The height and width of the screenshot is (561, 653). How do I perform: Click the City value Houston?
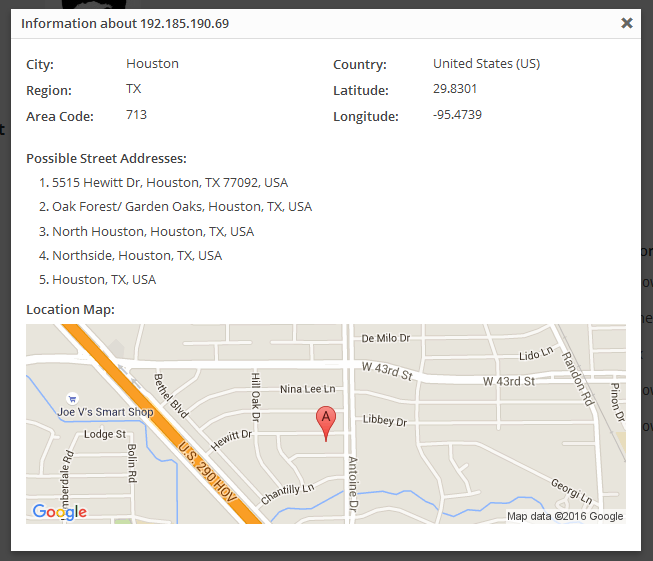(x=152, y=64)
